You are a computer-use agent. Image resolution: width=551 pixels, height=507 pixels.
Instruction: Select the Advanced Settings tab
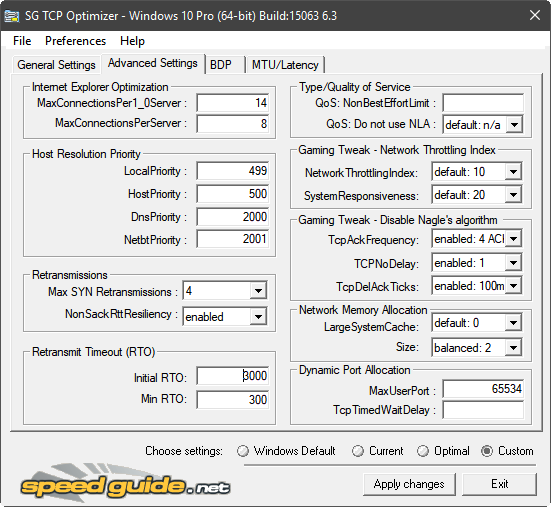click(x=153, y=63)
